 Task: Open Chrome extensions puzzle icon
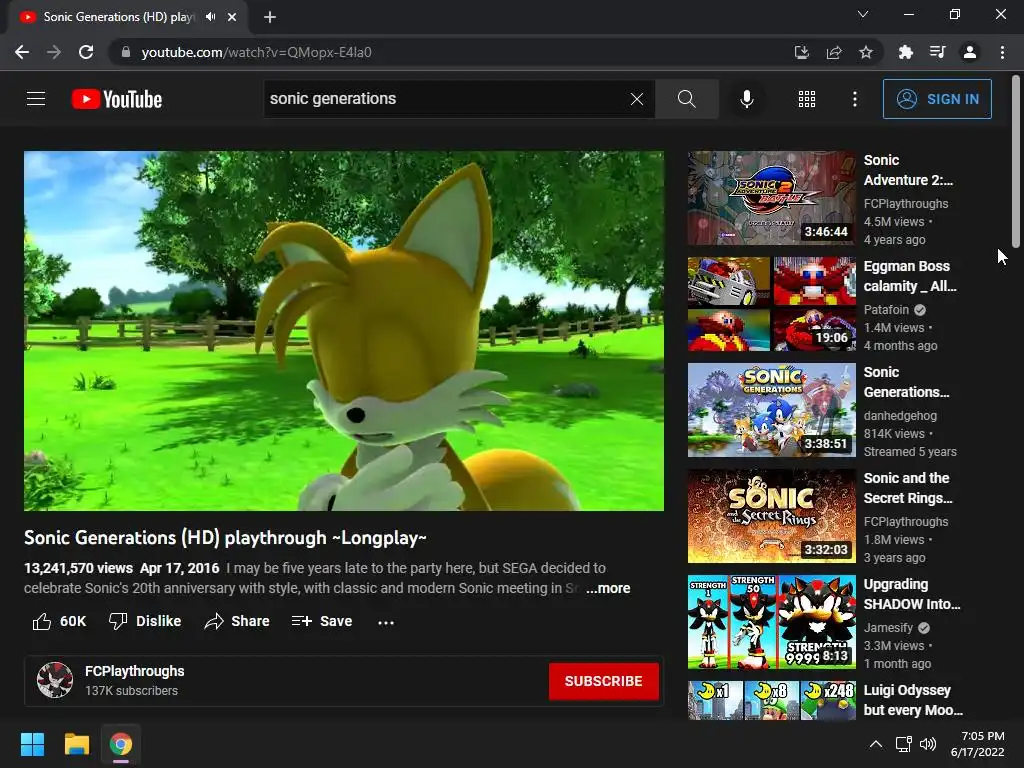pos(905,52)
